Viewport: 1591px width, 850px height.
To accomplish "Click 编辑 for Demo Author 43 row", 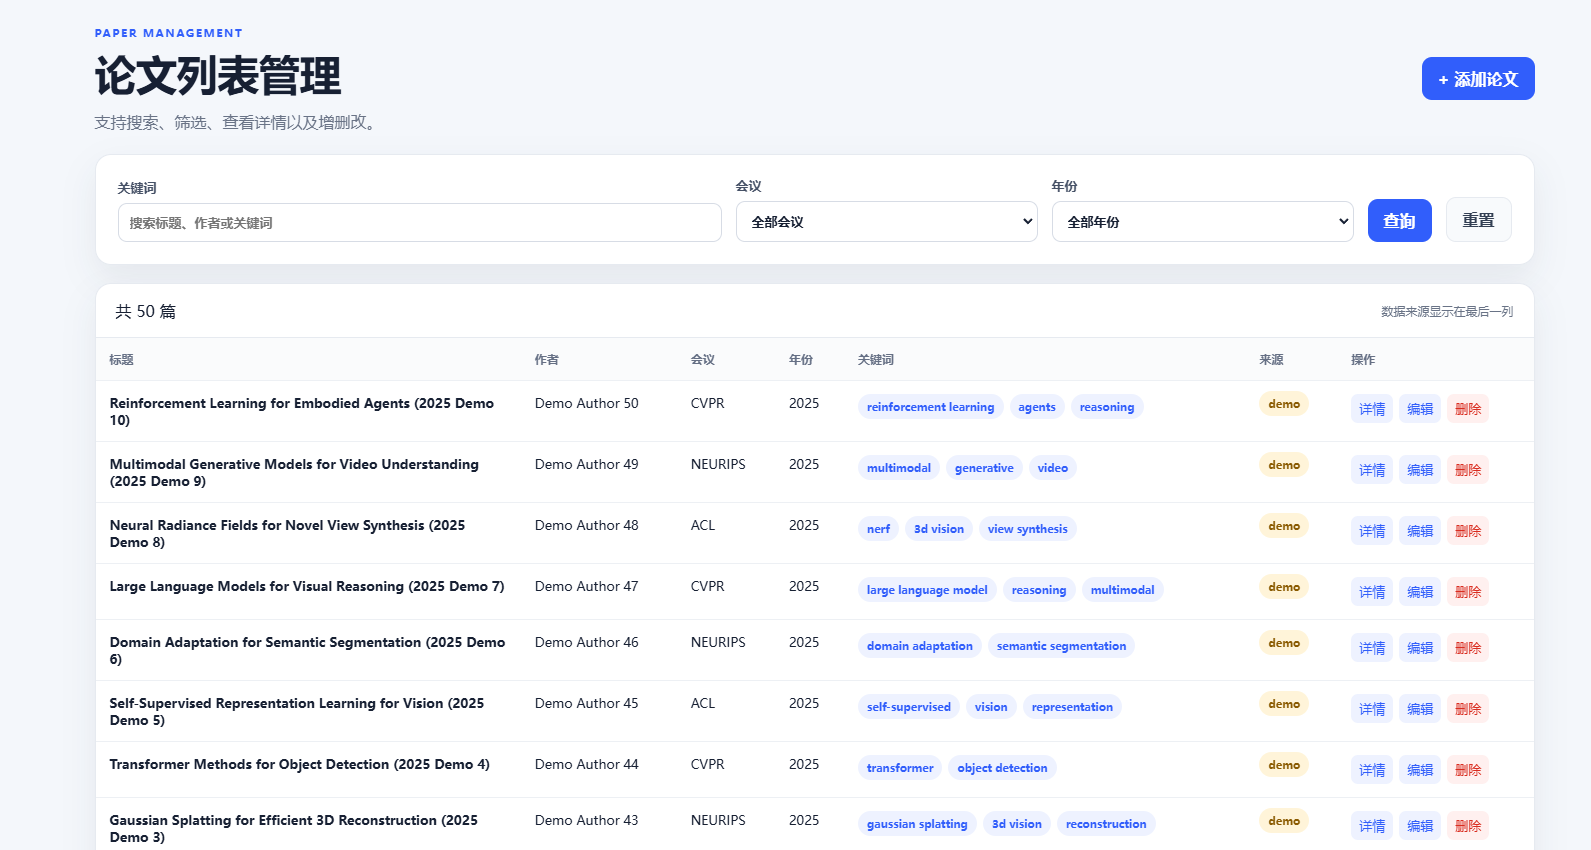I will pos(1420,825).
